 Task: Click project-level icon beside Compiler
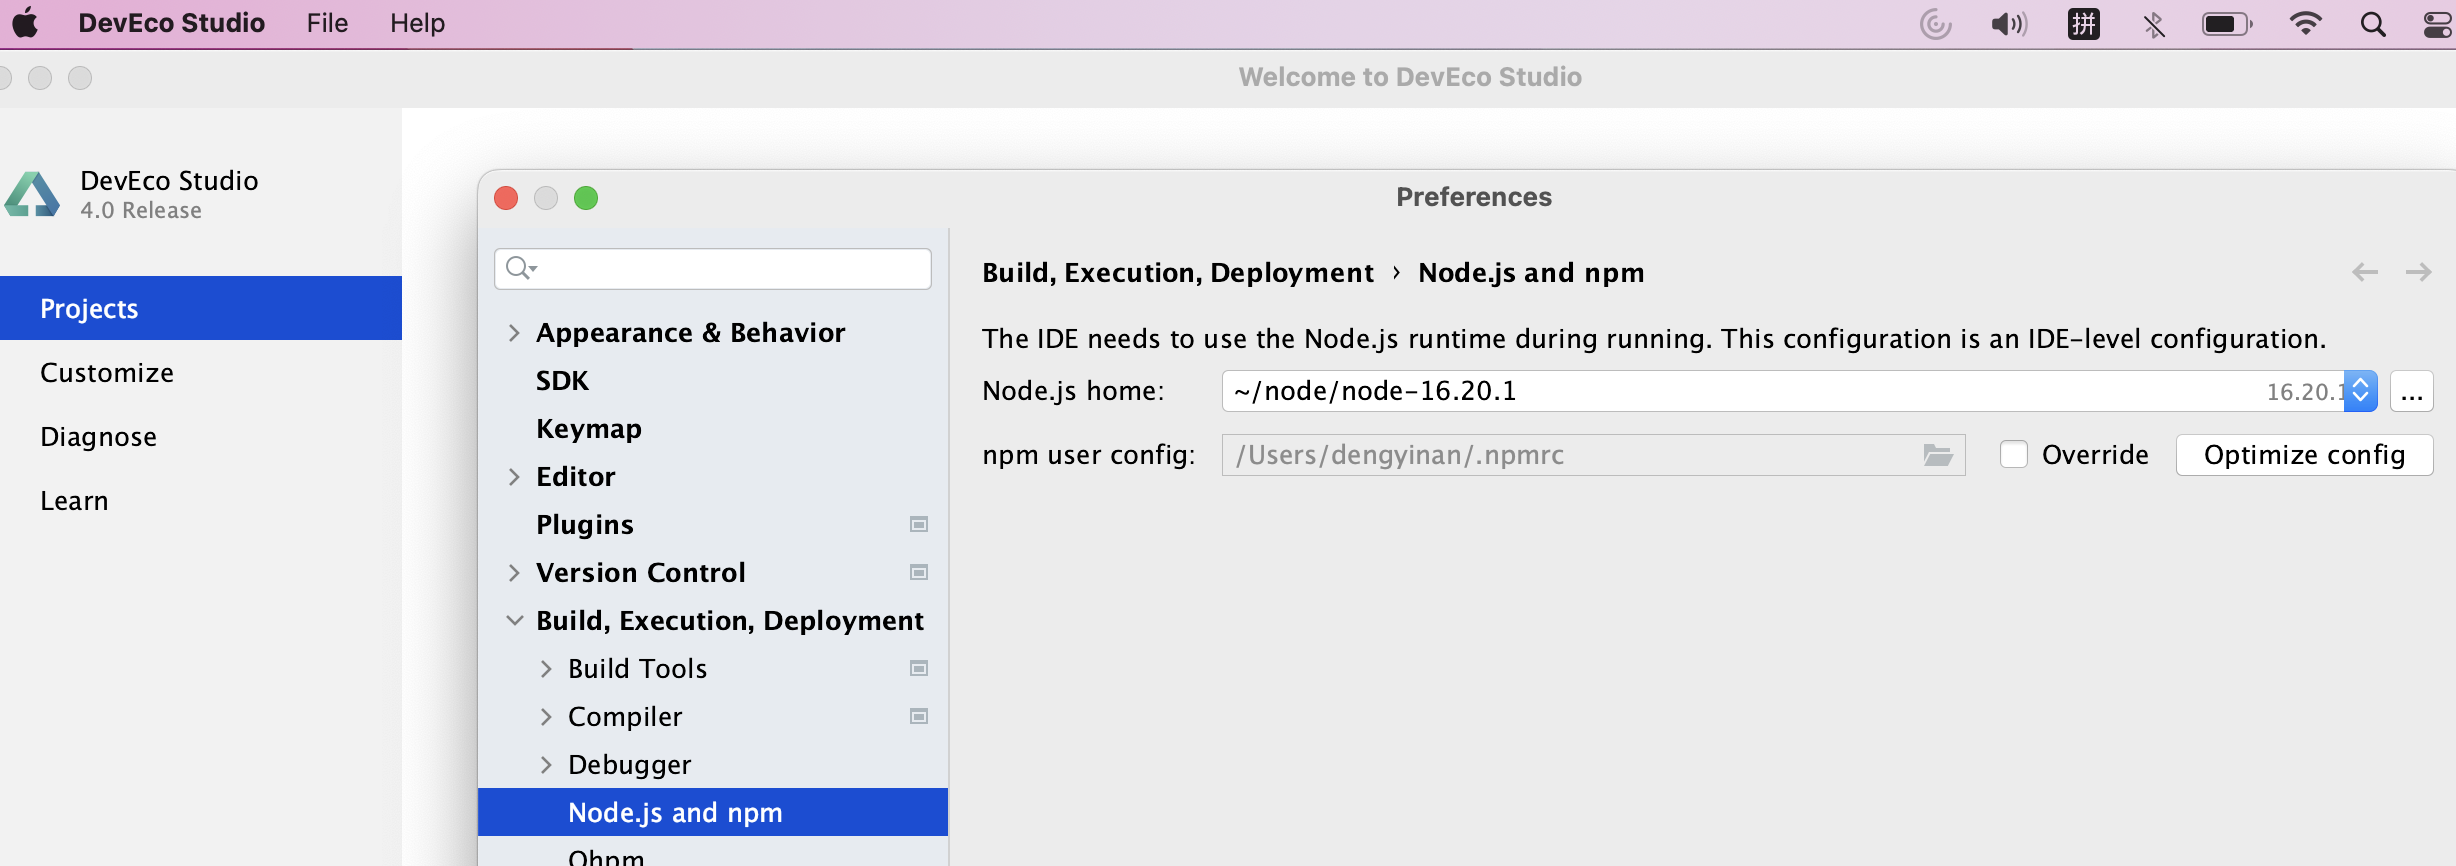tap(919, 716)
